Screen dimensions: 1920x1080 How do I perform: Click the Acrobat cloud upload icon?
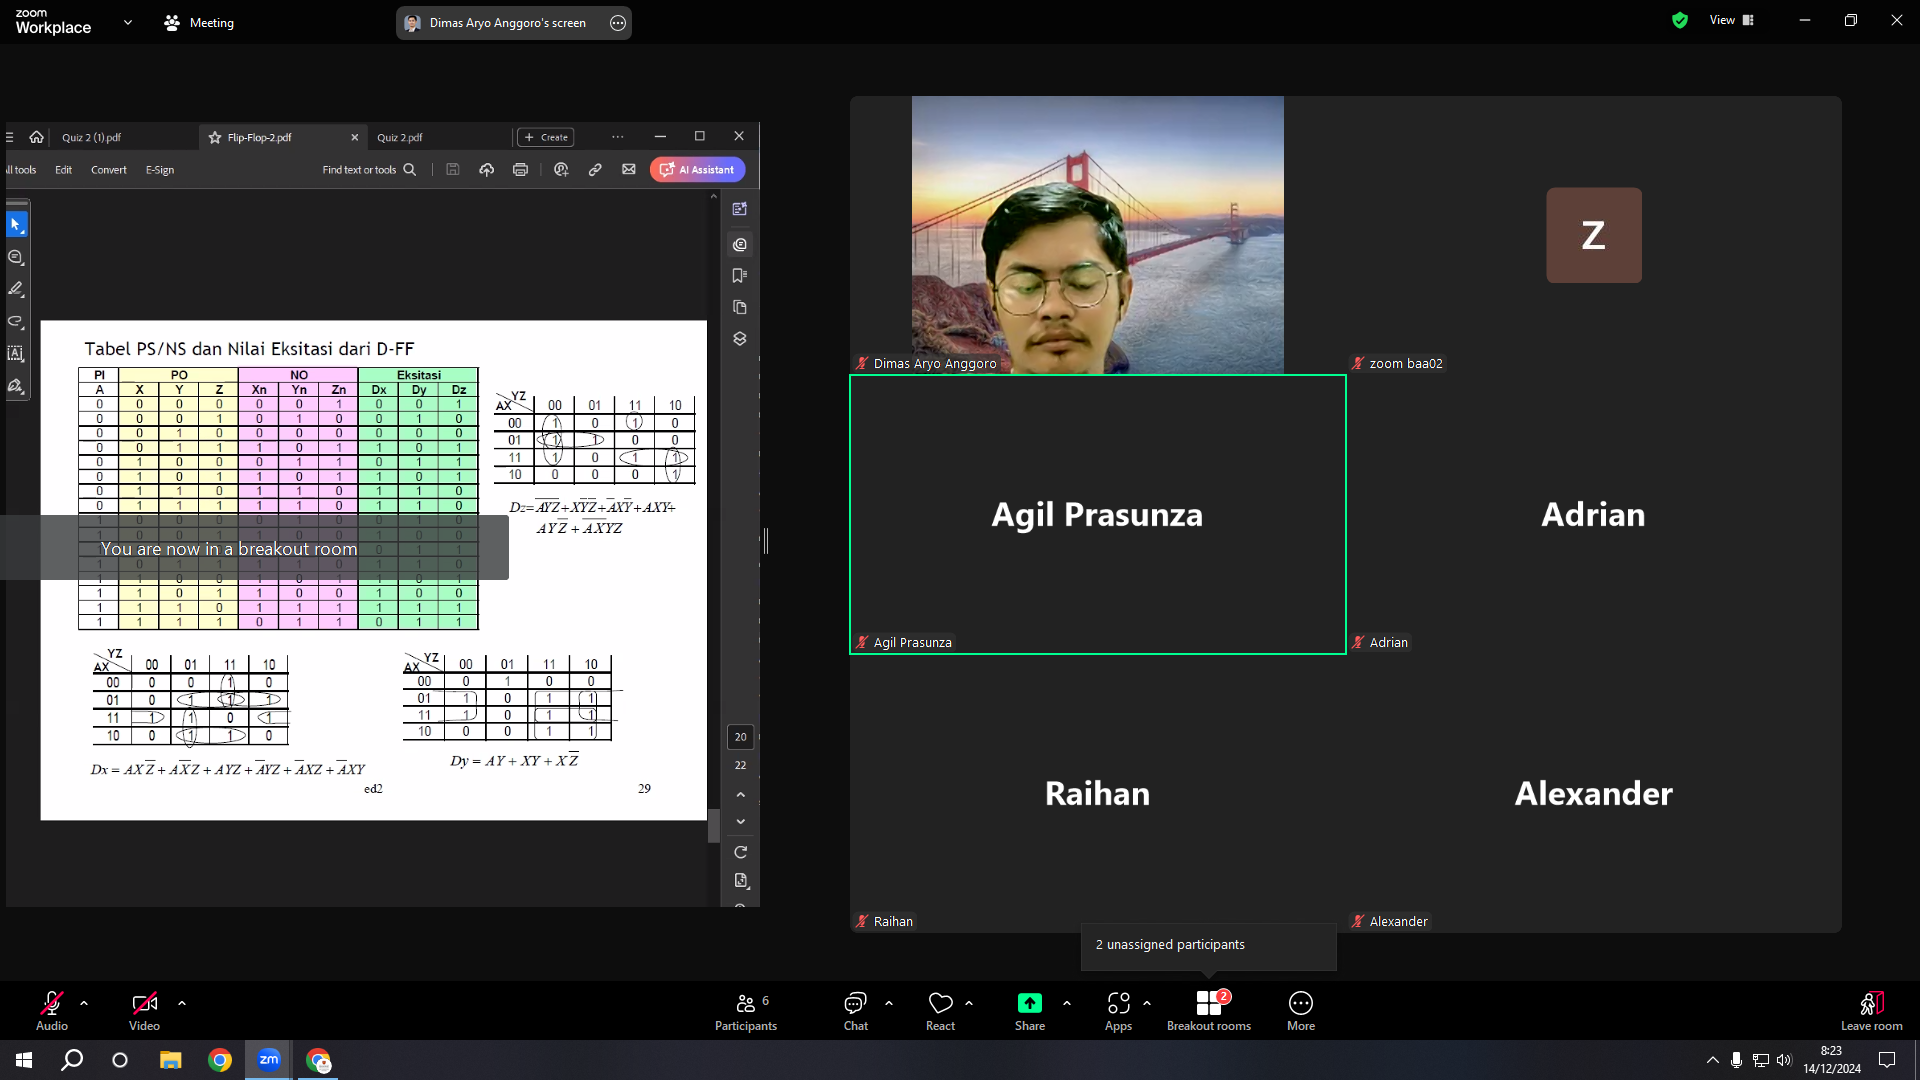pos(487,170)
